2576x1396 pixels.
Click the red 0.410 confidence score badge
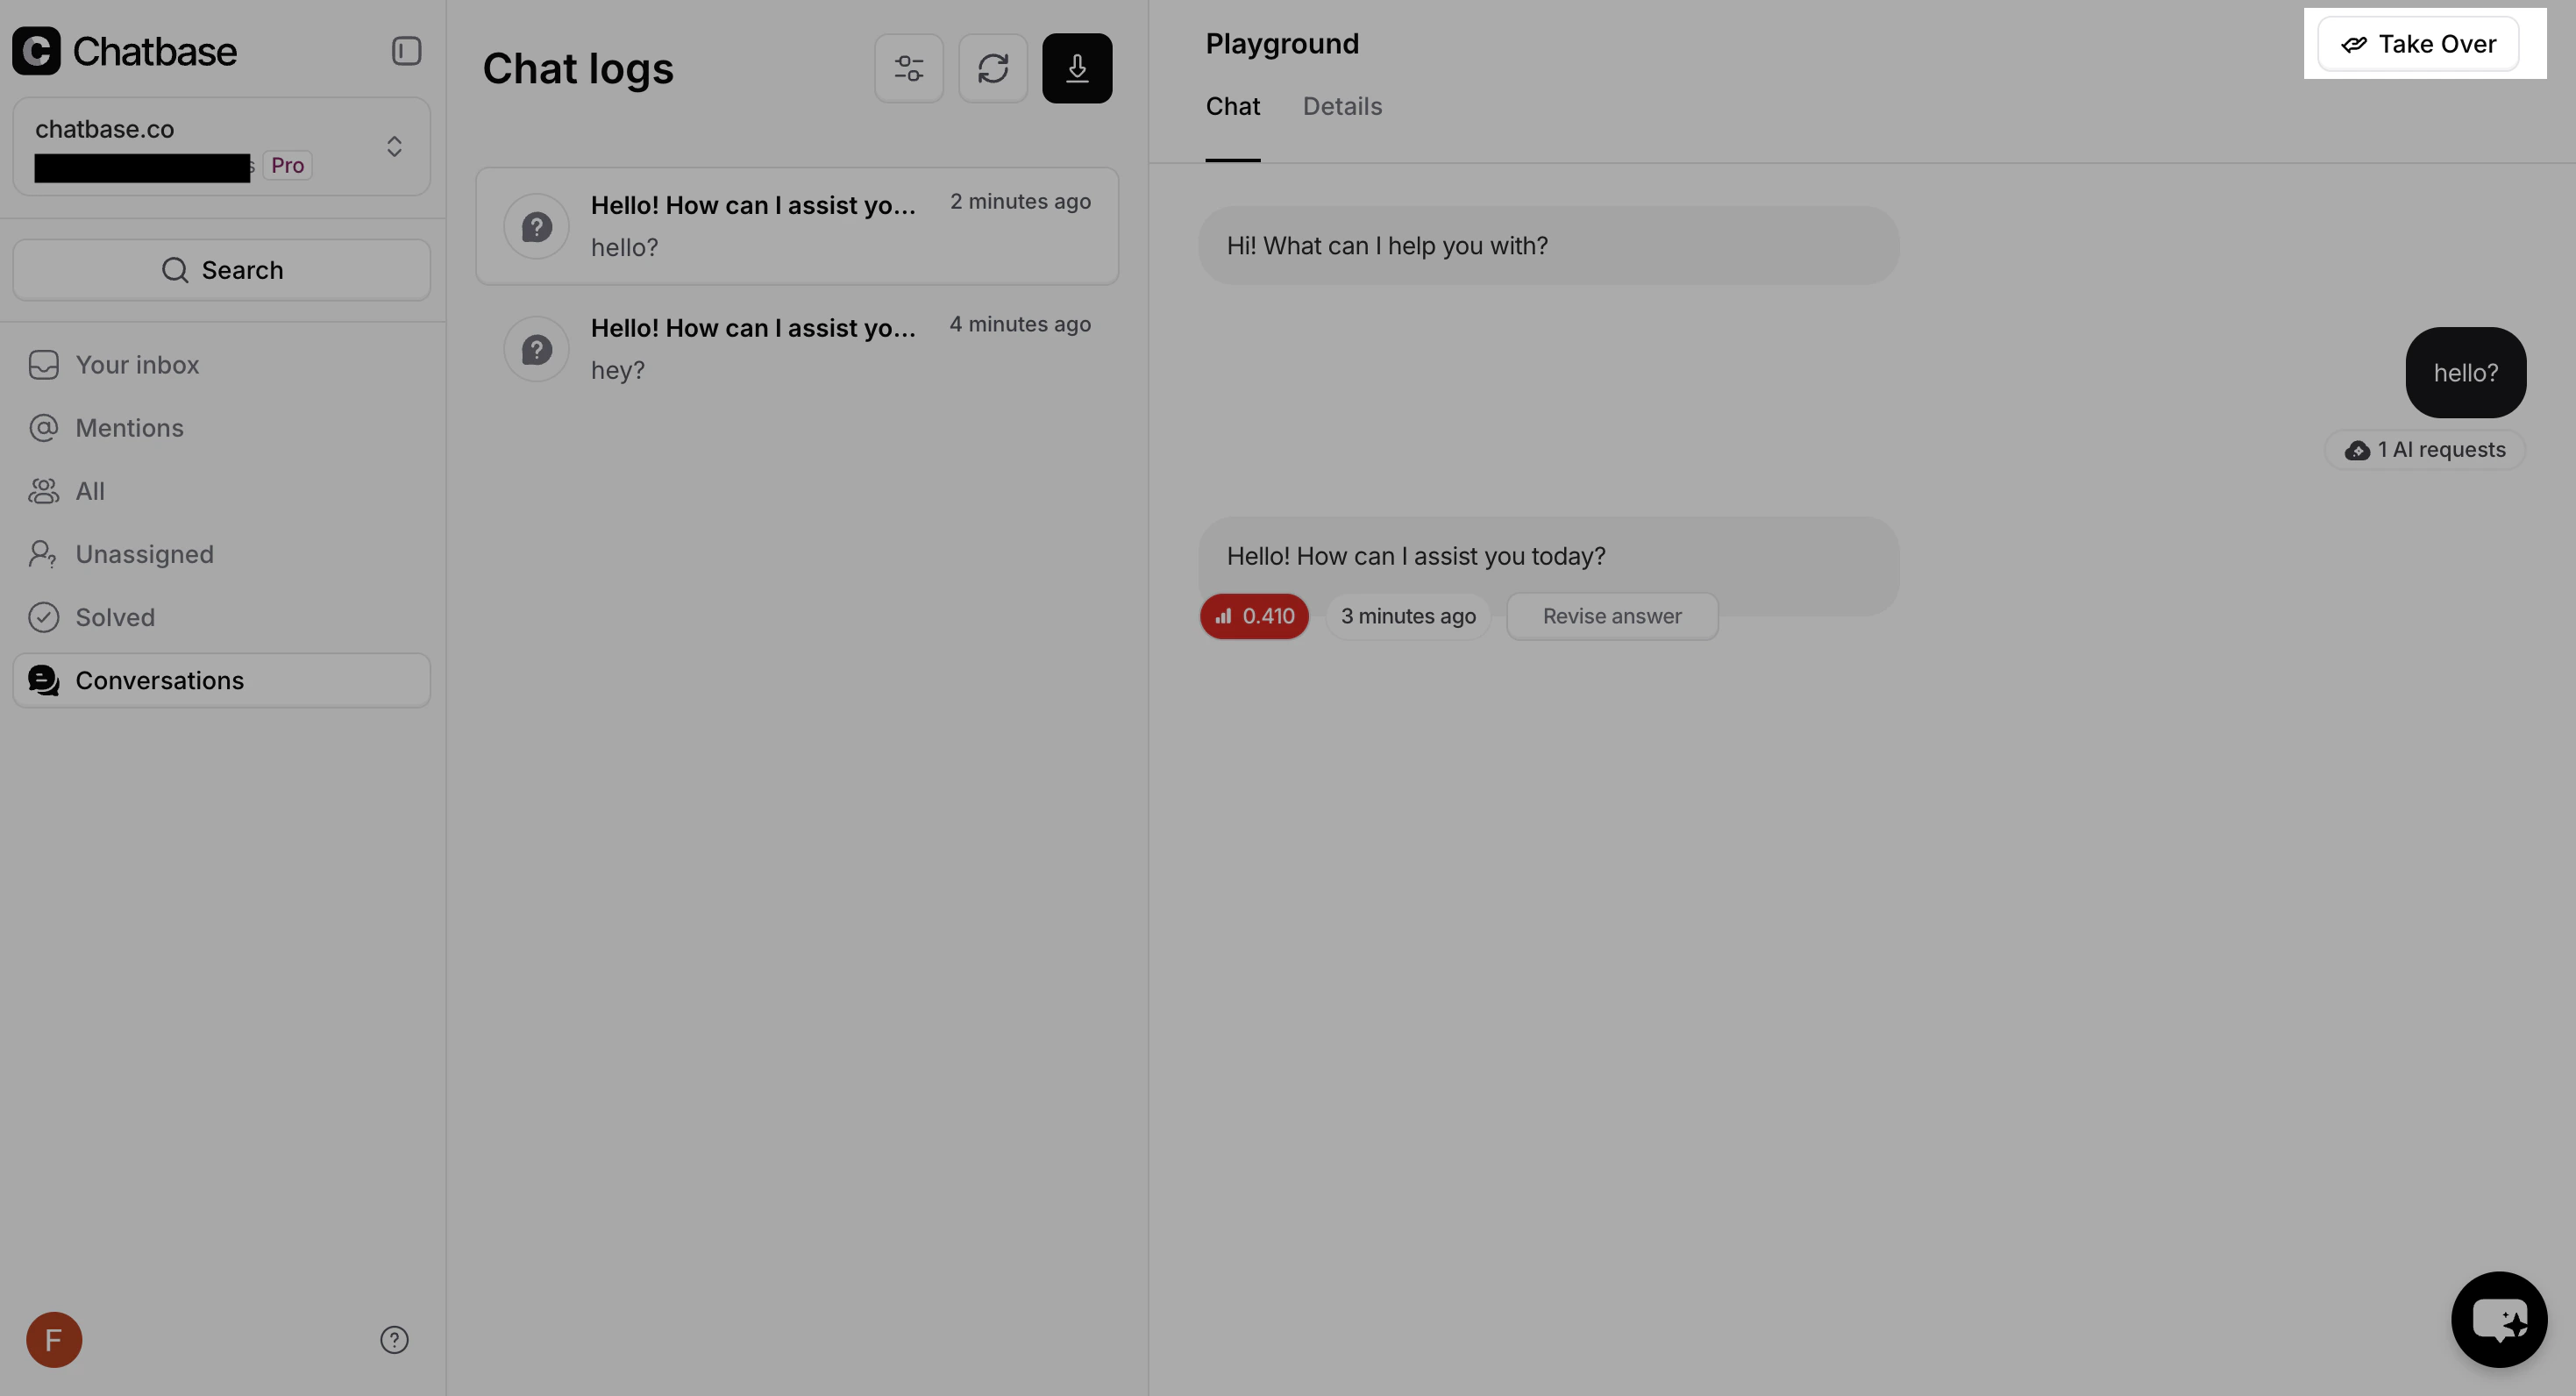[1254, 616]
